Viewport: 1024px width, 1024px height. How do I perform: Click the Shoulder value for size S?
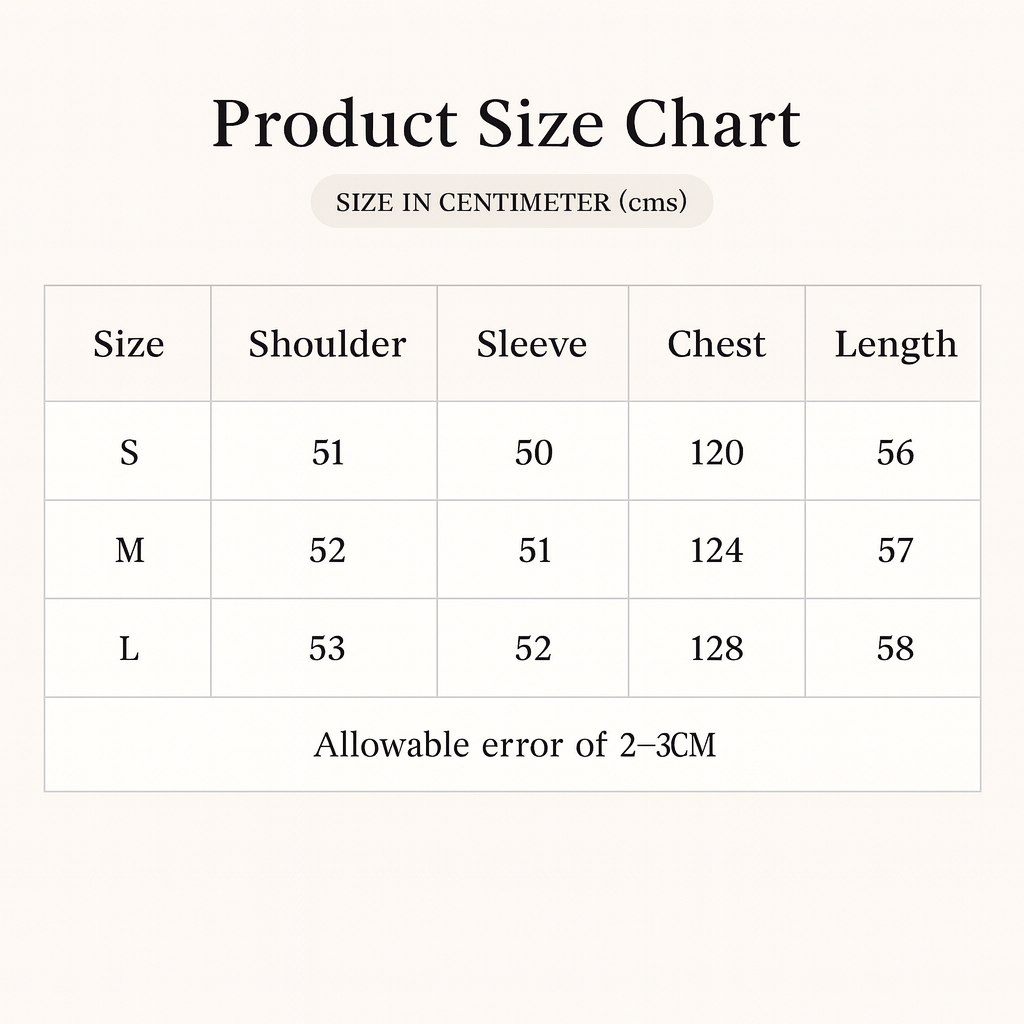pyautogui.click(x=328, y=453)
